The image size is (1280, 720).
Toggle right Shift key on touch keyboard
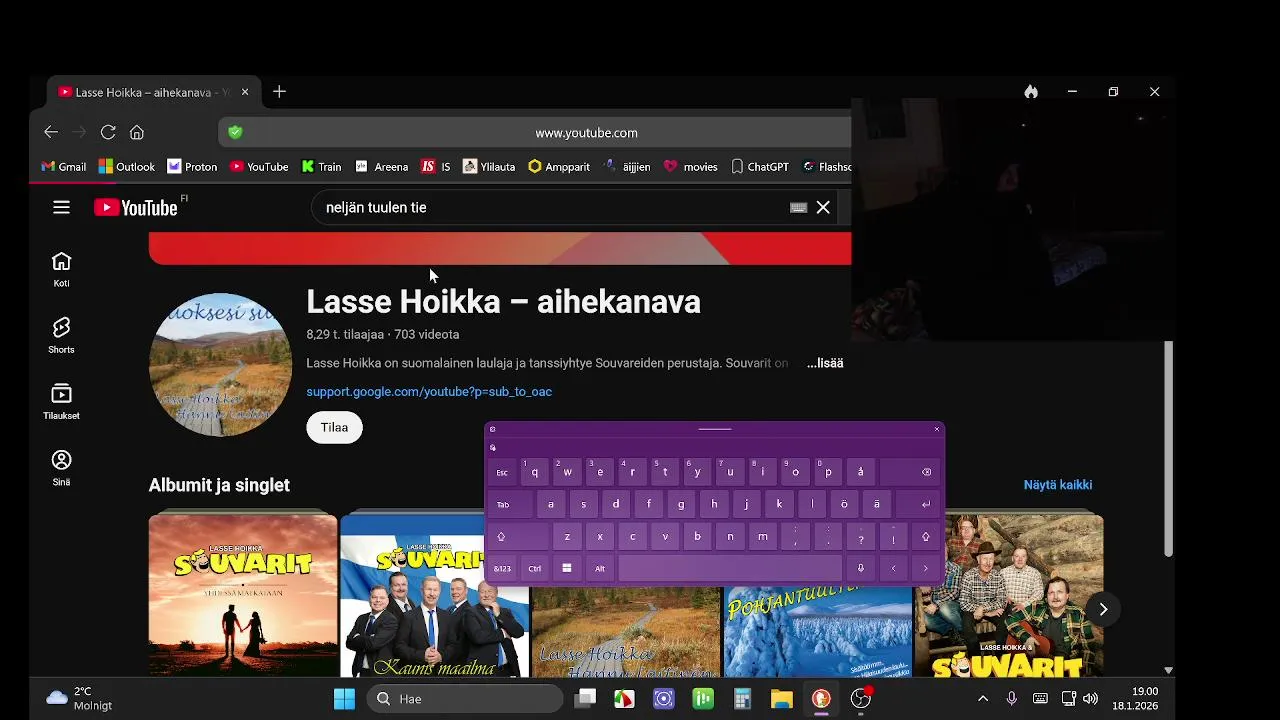click(926, 537)
